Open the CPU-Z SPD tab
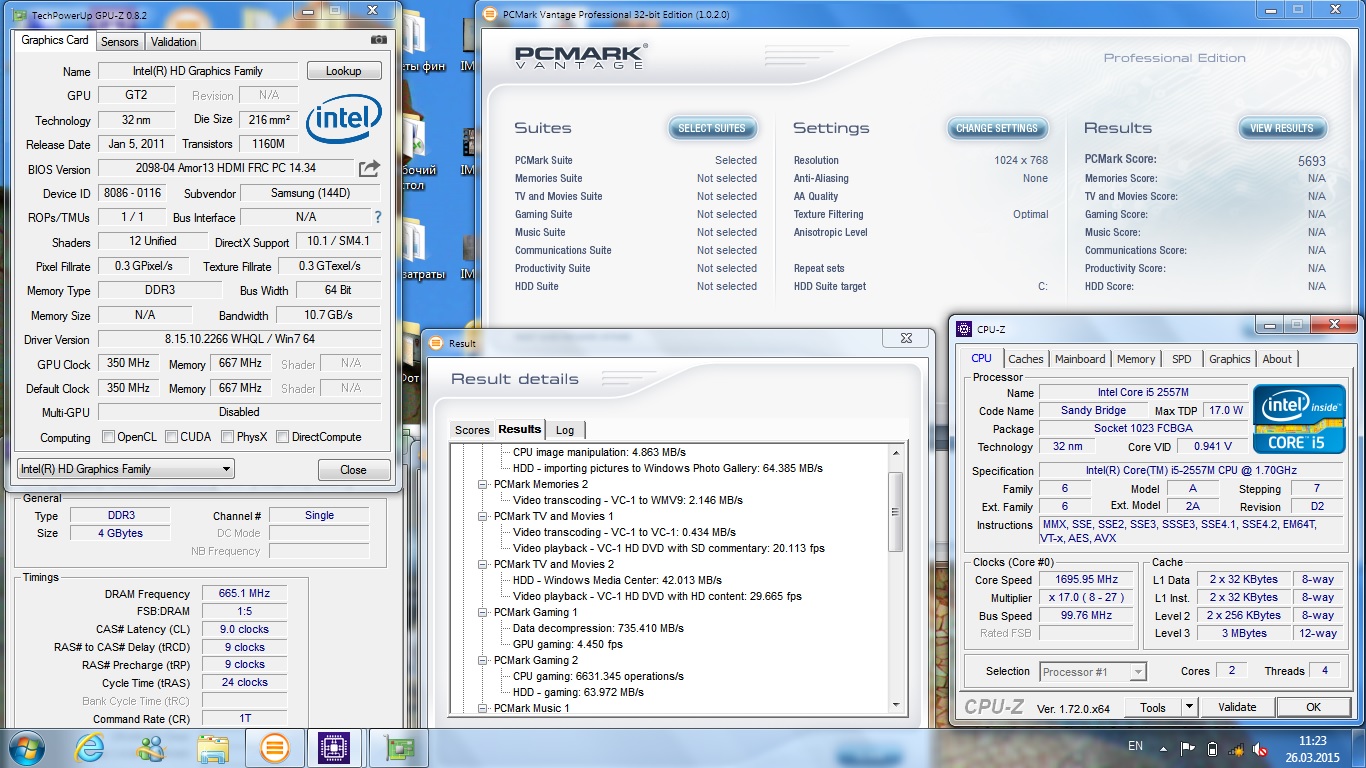1366x768 pixels. click(x=1182, y=359)
